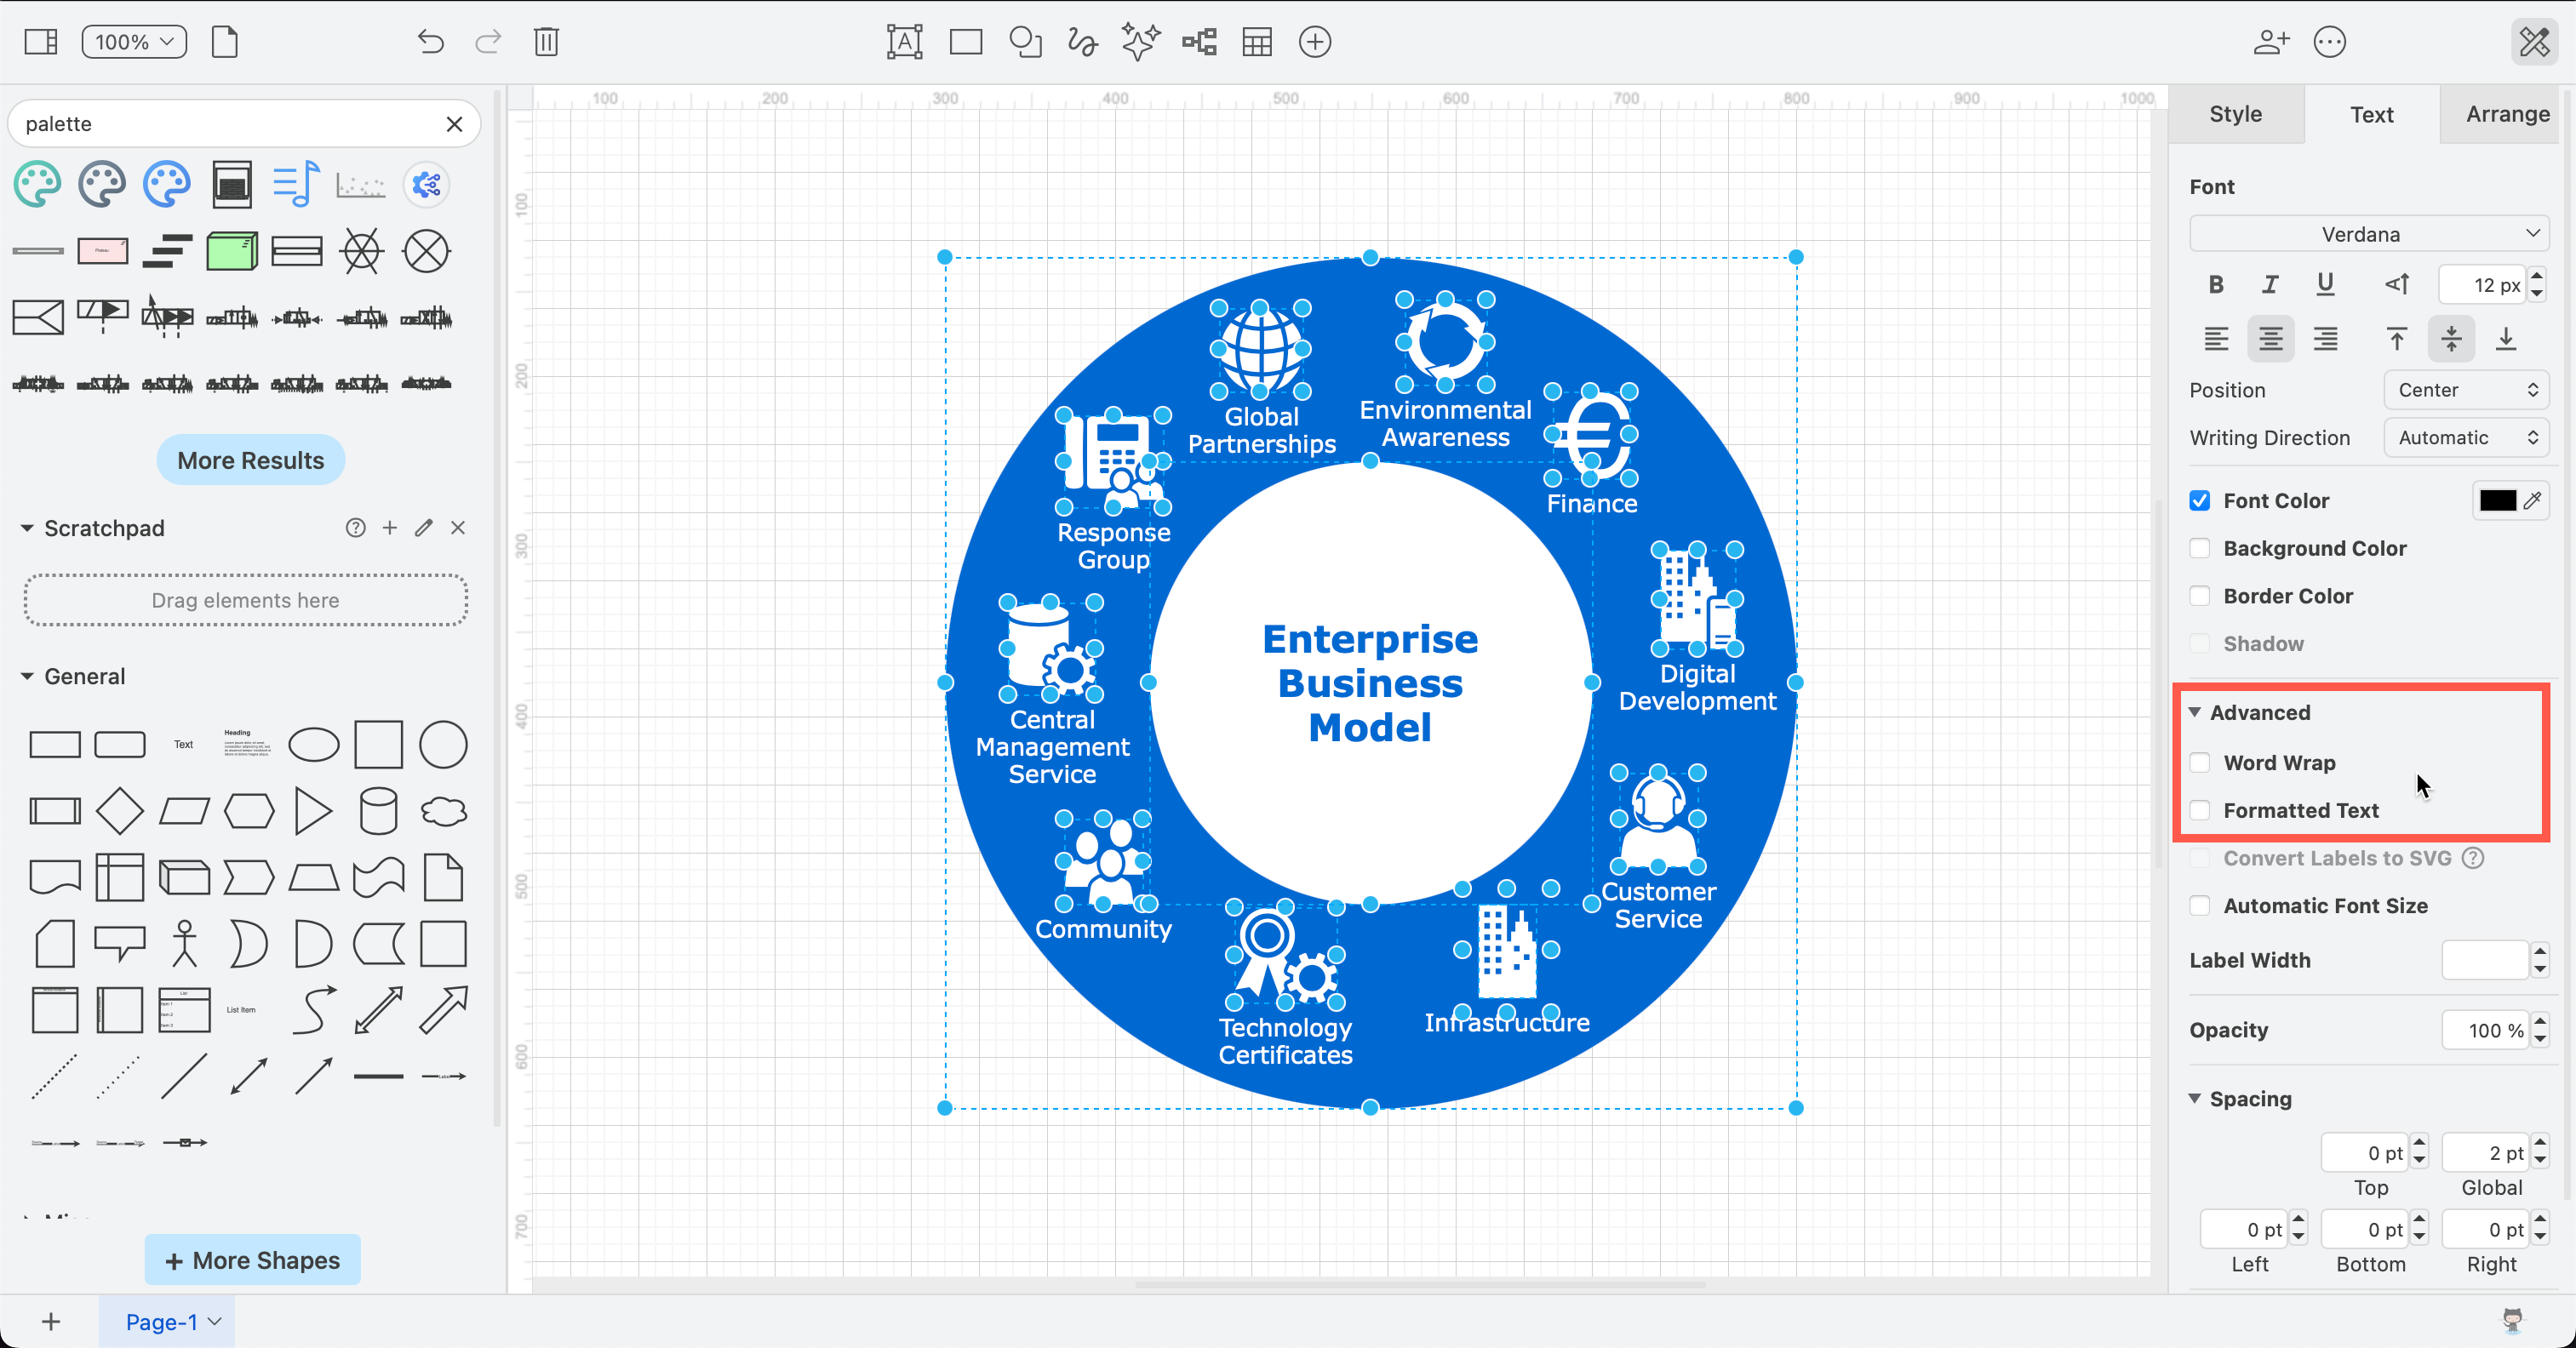Open the more options ellipsis icon
Image resolution: width=2576 pixels, height=1348 pixels.
(x=2330, y=42)
